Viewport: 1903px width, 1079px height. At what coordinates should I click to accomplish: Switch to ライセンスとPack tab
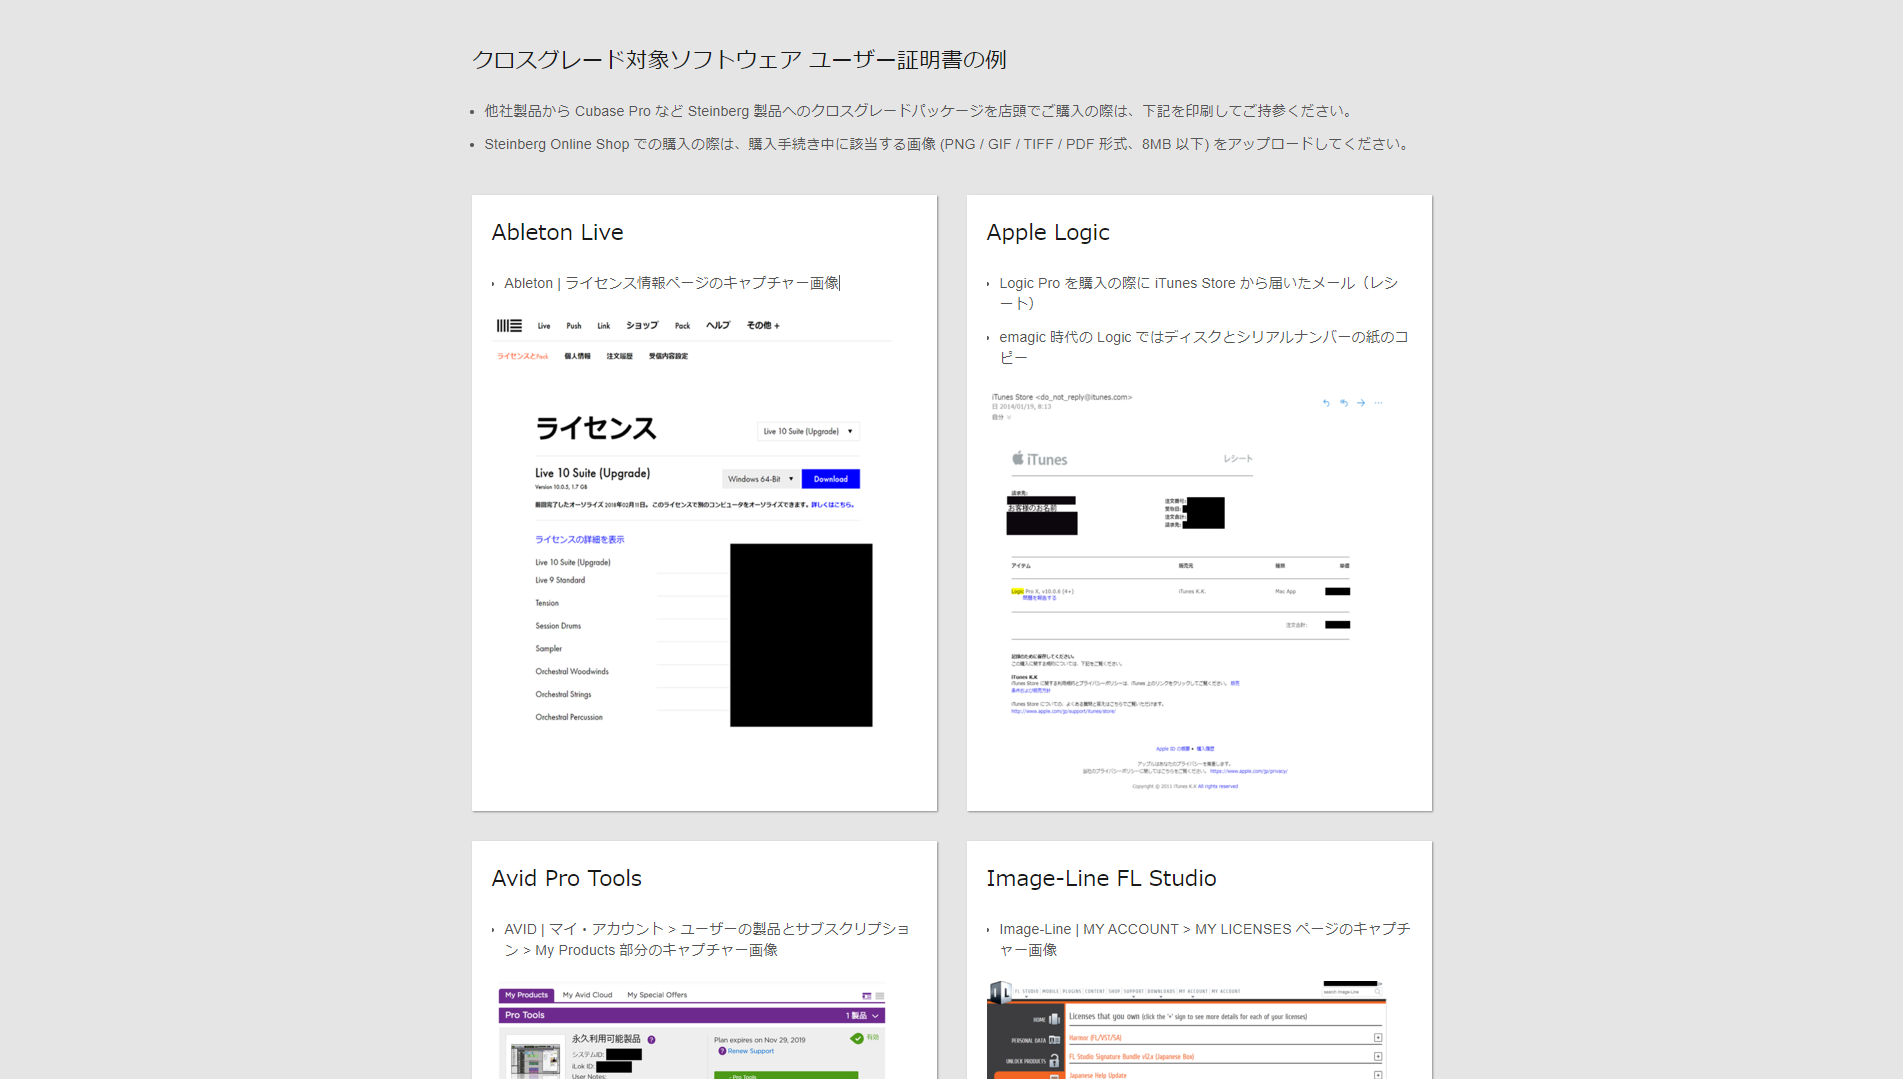[523, 356]
